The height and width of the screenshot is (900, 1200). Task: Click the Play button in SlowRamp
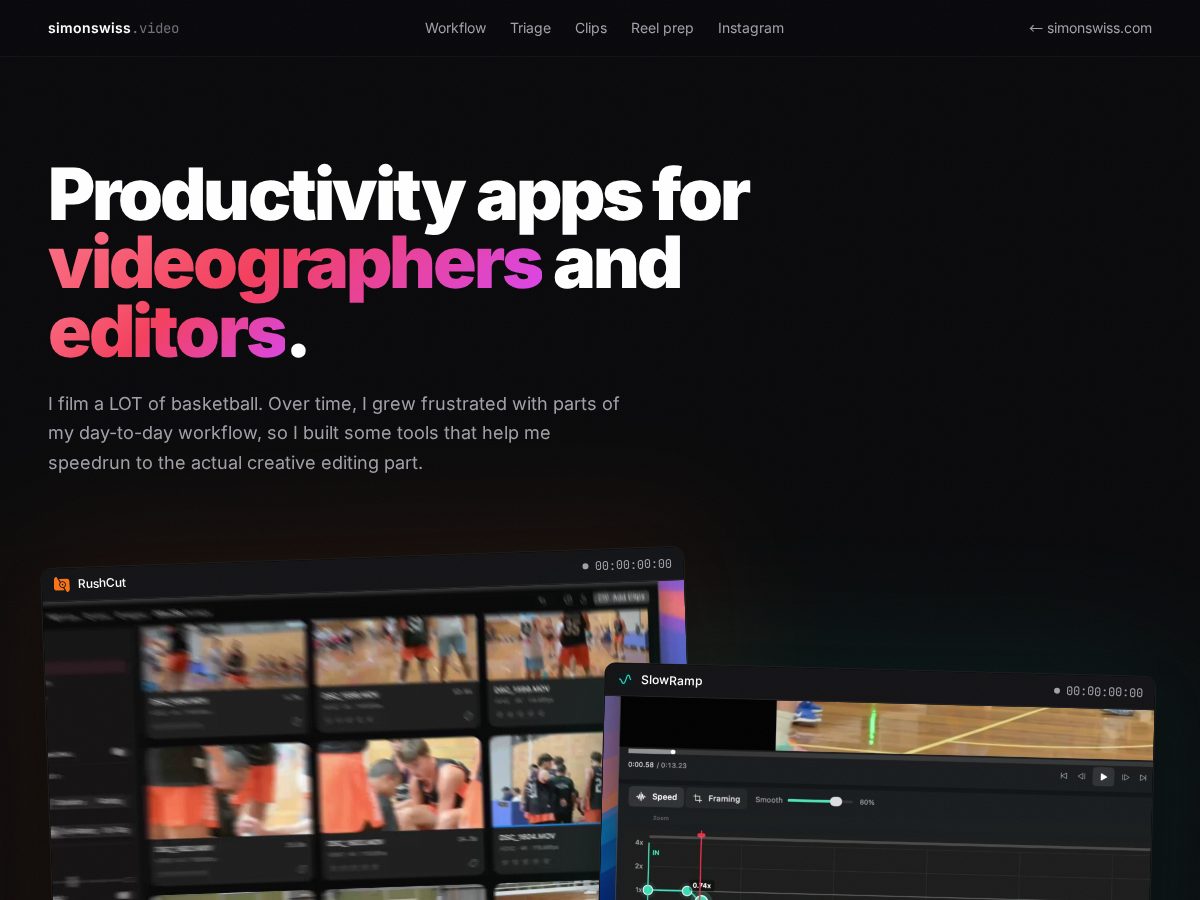click(1103, 776)
